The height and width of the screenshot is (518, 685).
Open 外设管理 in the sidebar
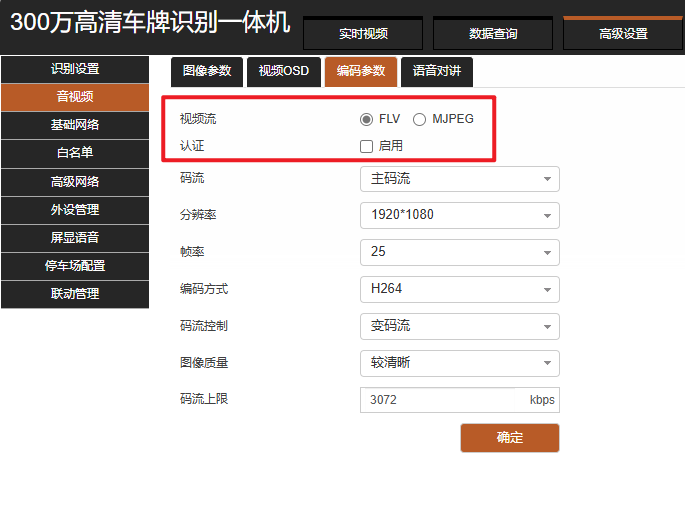click(75, 210)
